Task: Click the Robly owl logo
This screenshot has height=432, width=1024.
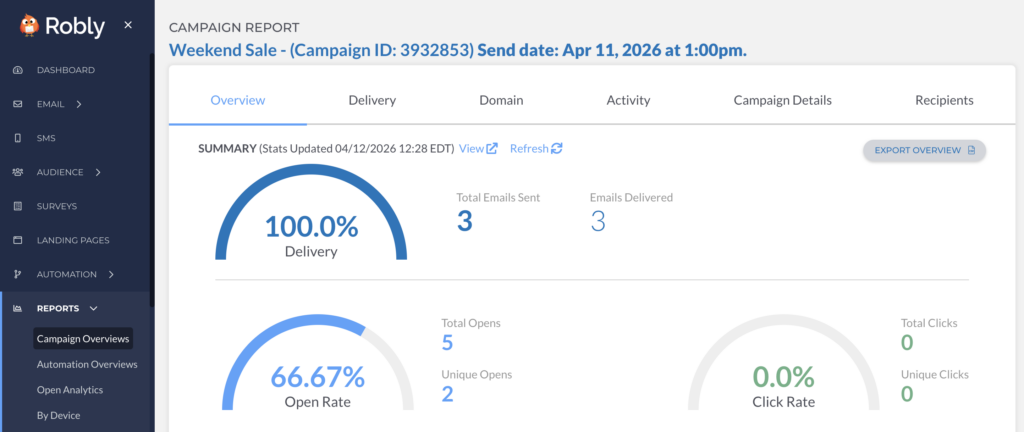Action: click(31, 26)
